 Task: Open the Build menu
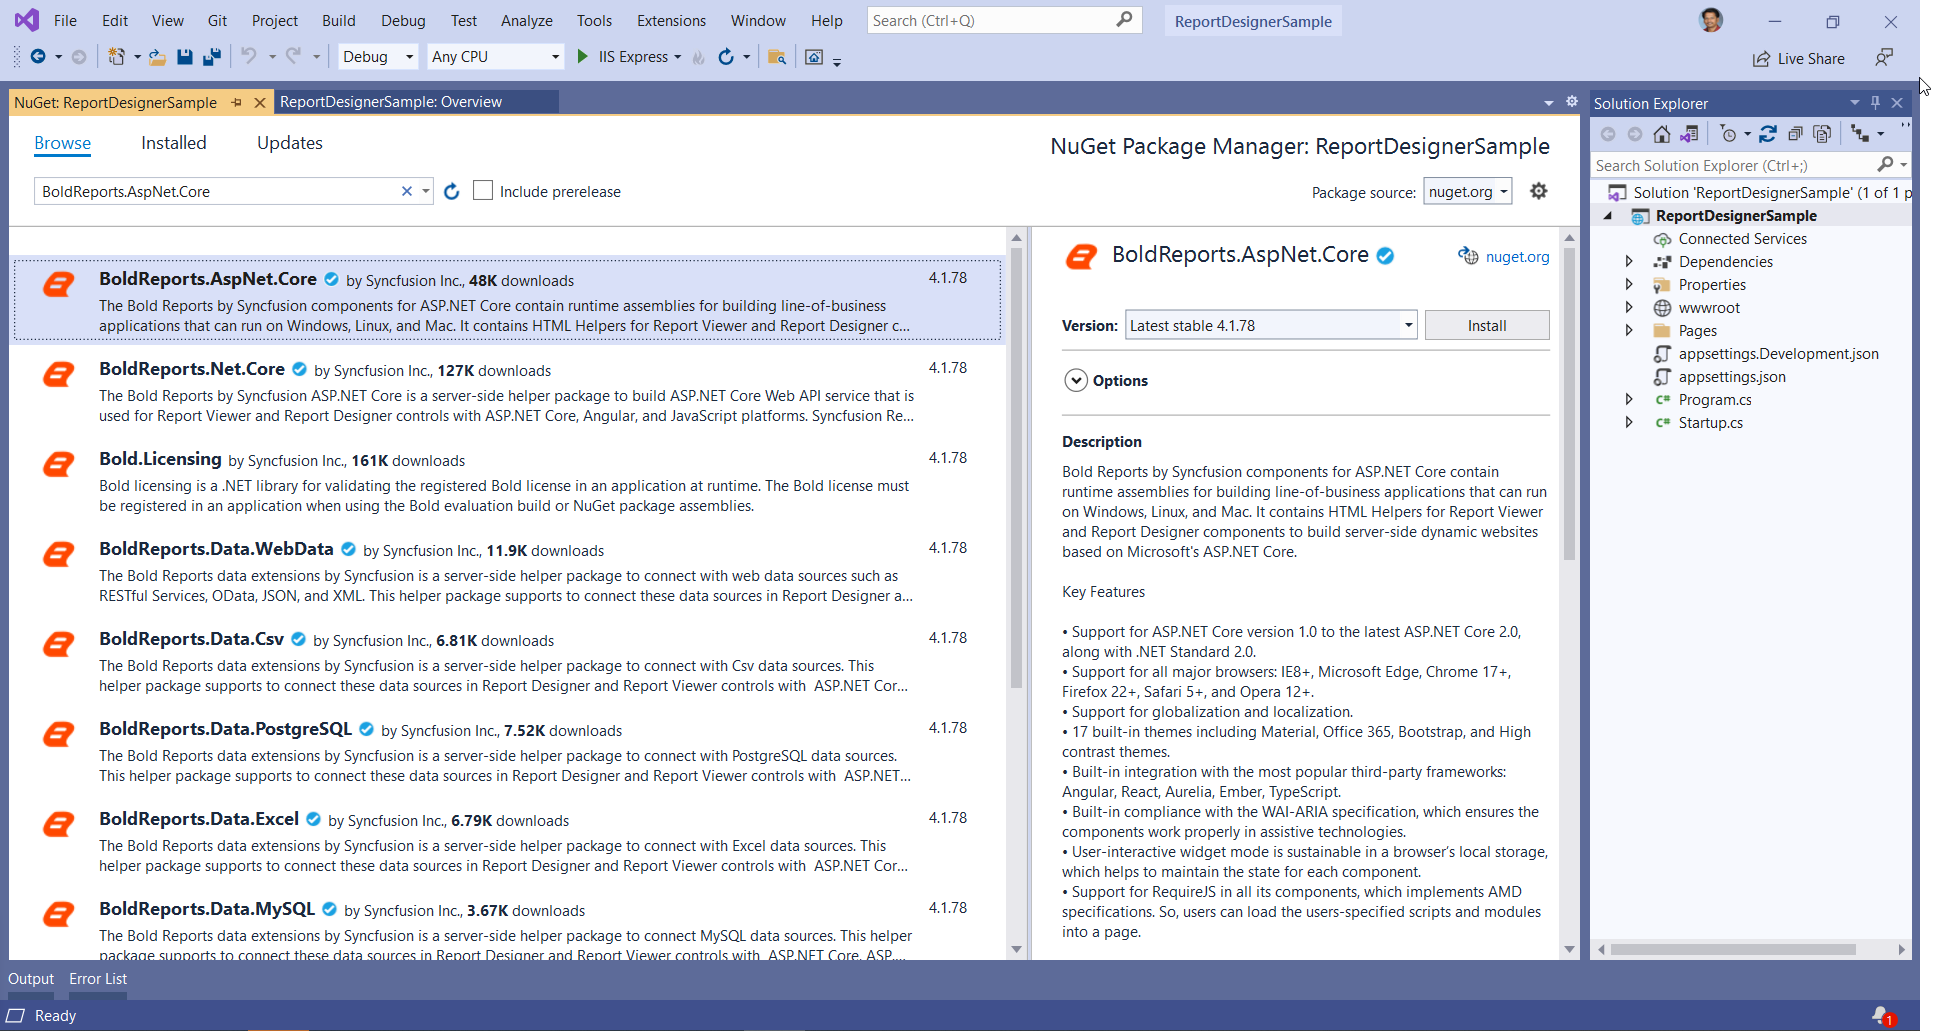[338, 20]
